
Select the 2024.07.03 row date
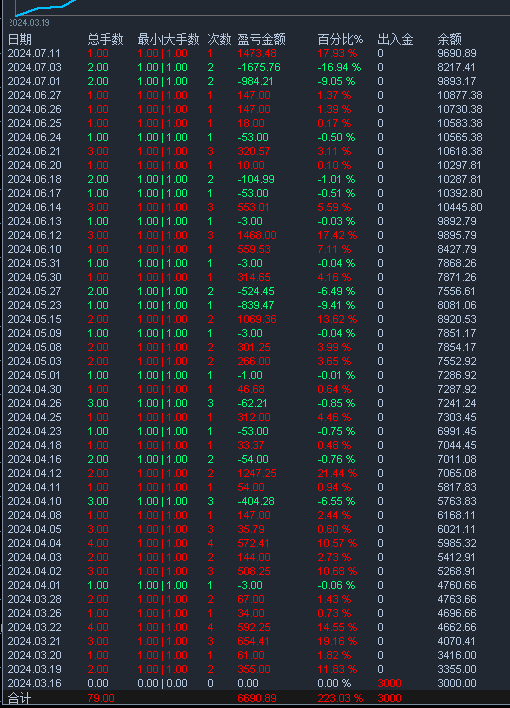click(34, 67)
